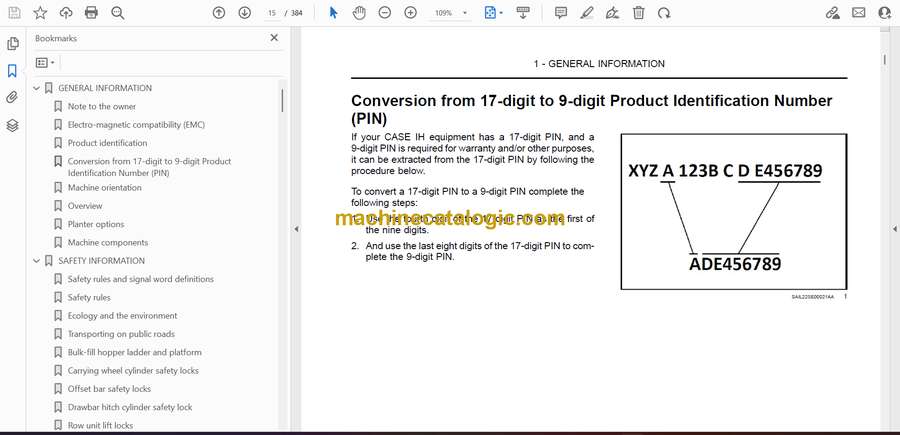Screen dimensions: 900x435
Task: Click the bookmarks panel scrollbar thumb
Action: pos(282,99)
